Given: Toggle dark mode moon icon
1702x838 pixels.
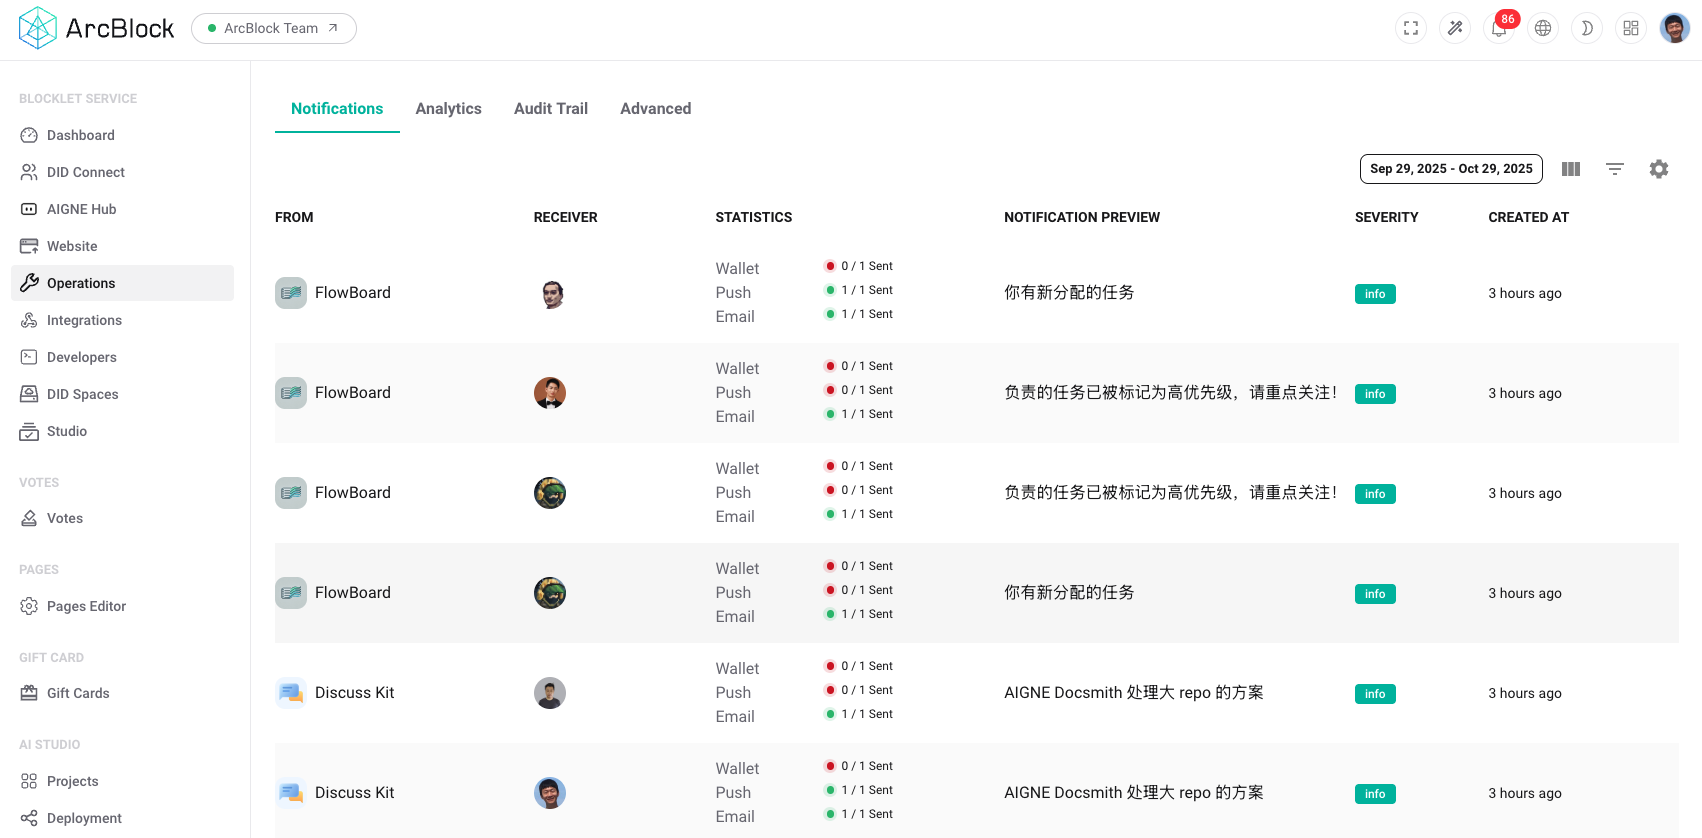Looking at the screenshot, I should [1587, 28].
